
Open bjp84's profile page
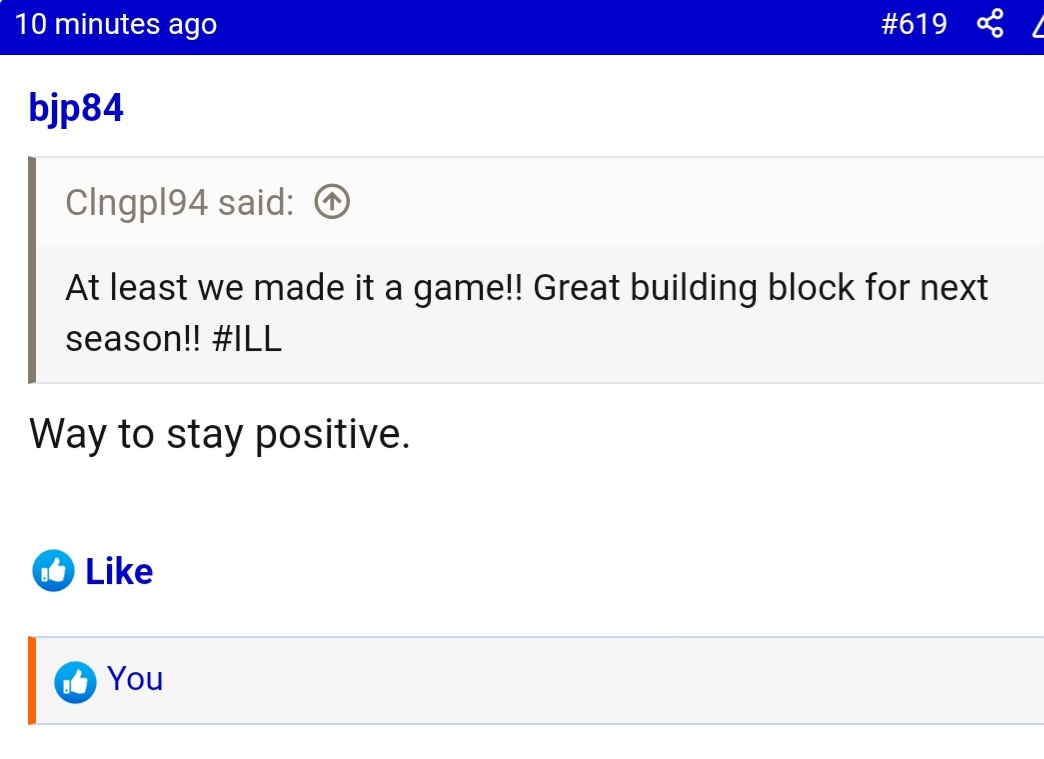pos(76,108)
